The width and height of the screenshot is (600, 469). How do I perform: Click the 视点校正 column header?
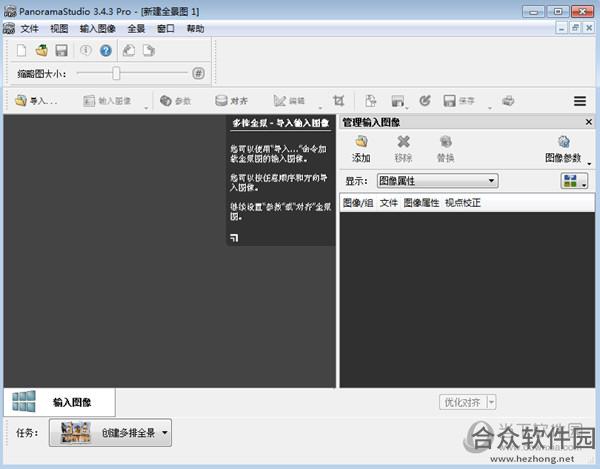coord(463,203)
